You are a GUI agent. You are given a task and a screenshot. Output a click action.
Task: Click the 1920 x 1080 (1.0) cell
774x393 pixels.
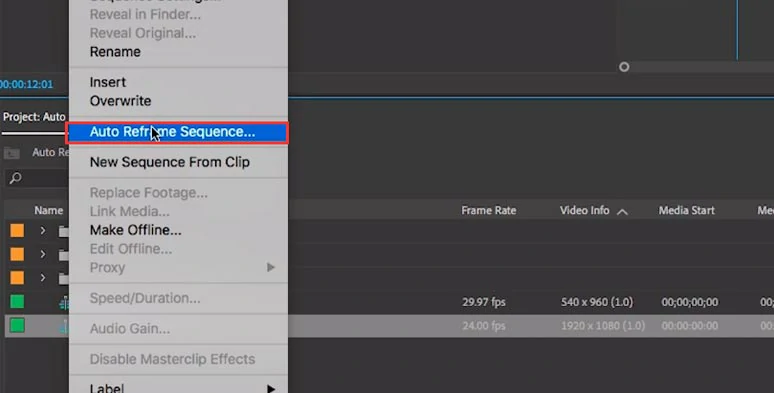[x=603, y=326]
